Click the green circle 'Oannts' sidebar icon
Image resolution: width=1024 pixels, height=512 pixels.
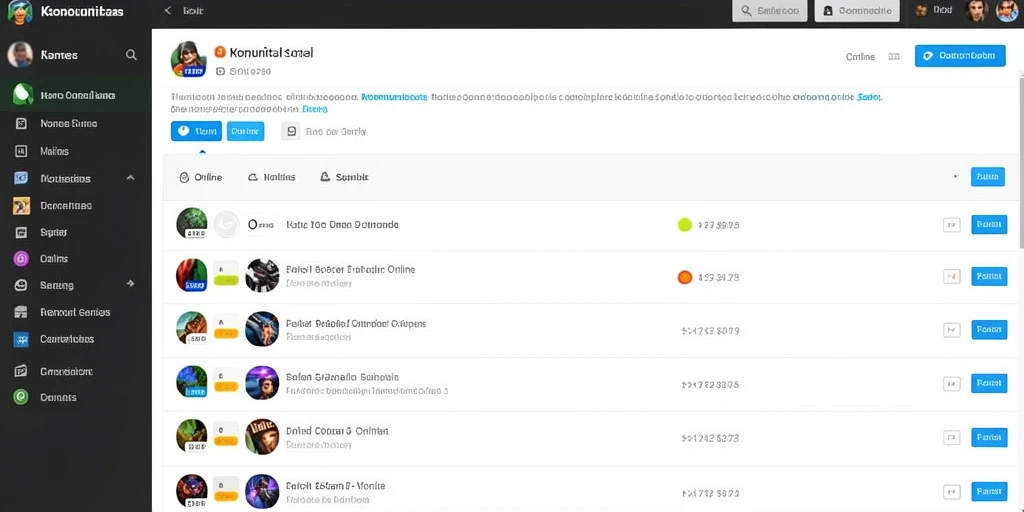pos(21,397)
